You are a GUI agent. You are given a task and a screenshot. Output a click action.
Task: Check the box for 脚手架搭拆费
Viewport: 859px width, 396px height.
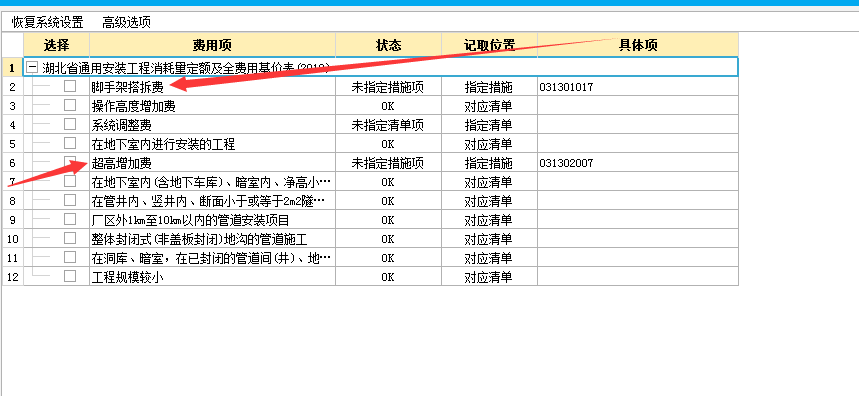(70, 86)
